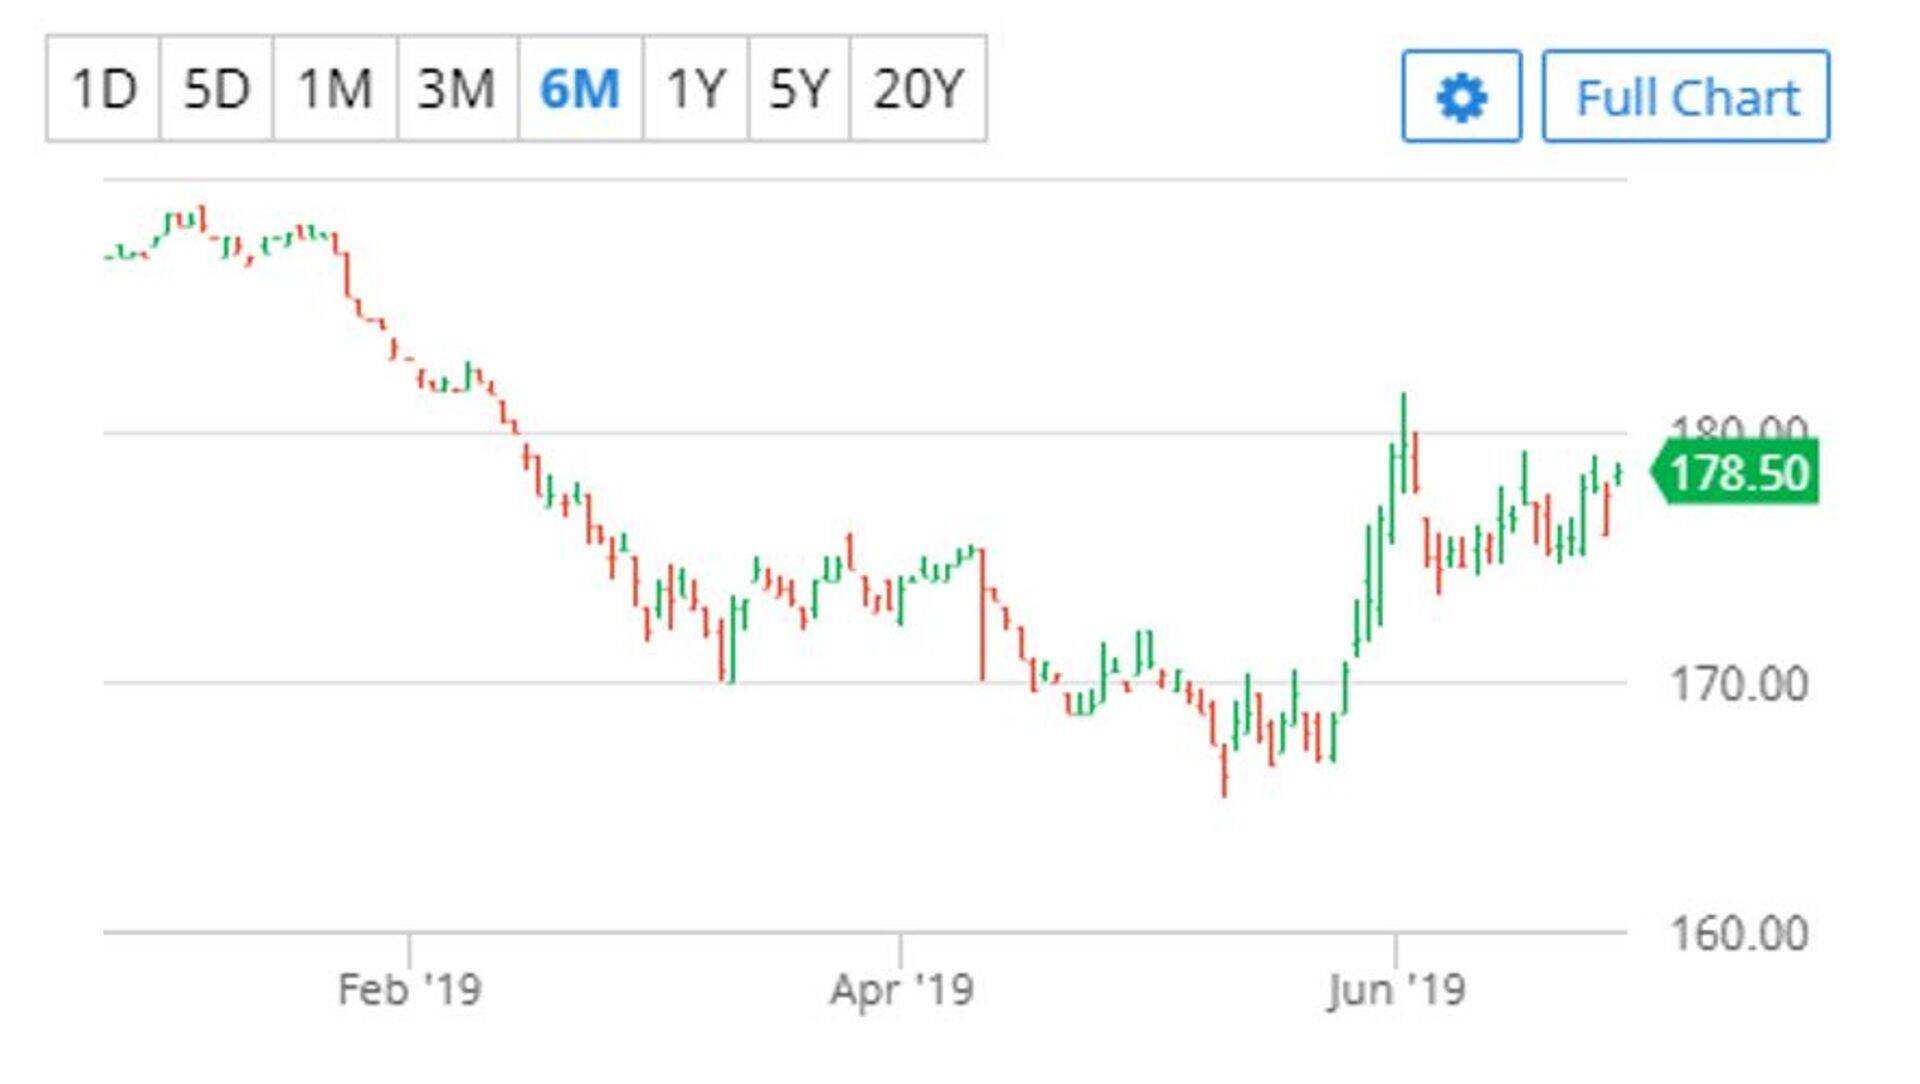1920x1084 pixels.
Task: Click the Apr '19 axis label
Action: click(x=901, y=990)
